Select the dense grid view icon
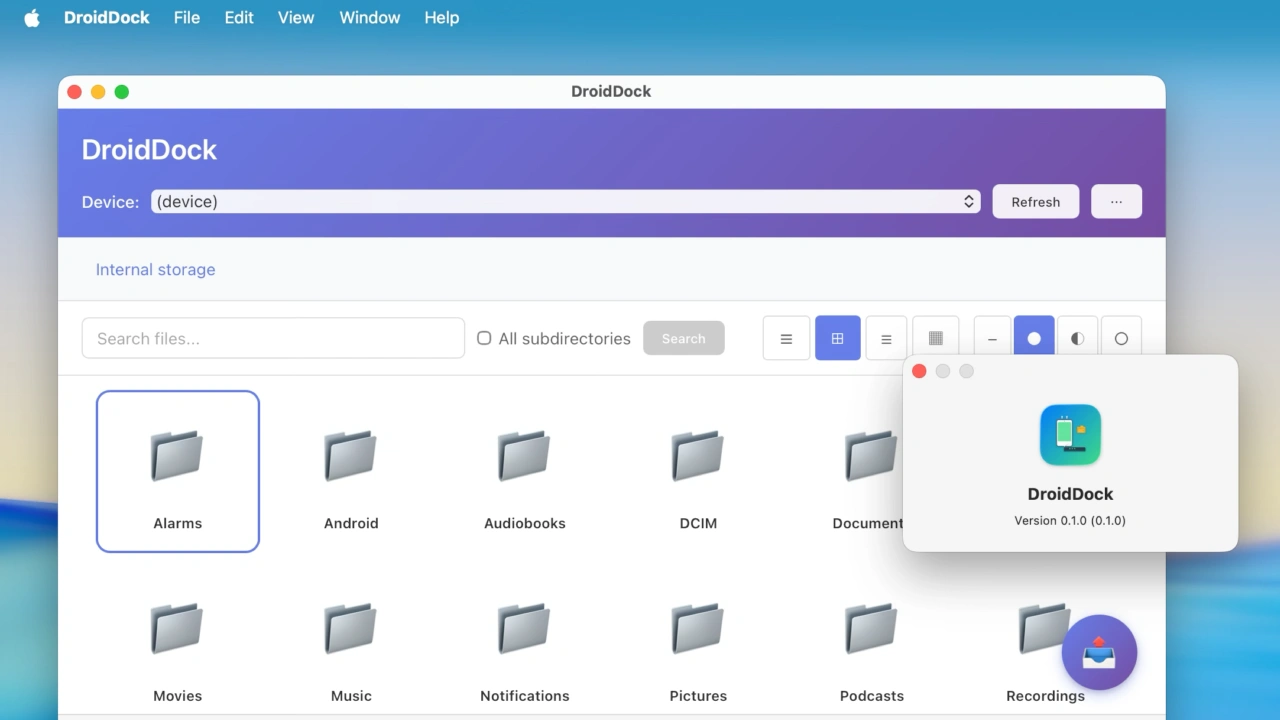The image size is (1280, 720). click(935, 337)
